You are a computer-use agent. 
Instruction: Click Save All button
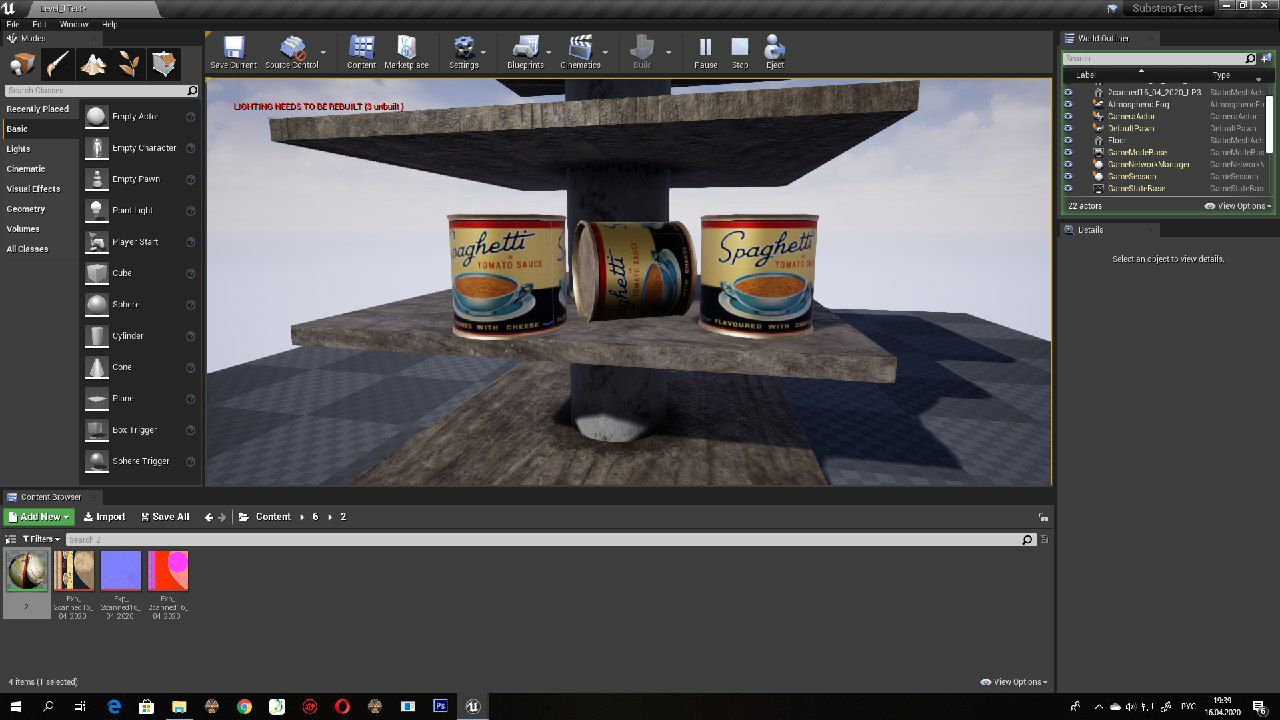click(165, 517)
